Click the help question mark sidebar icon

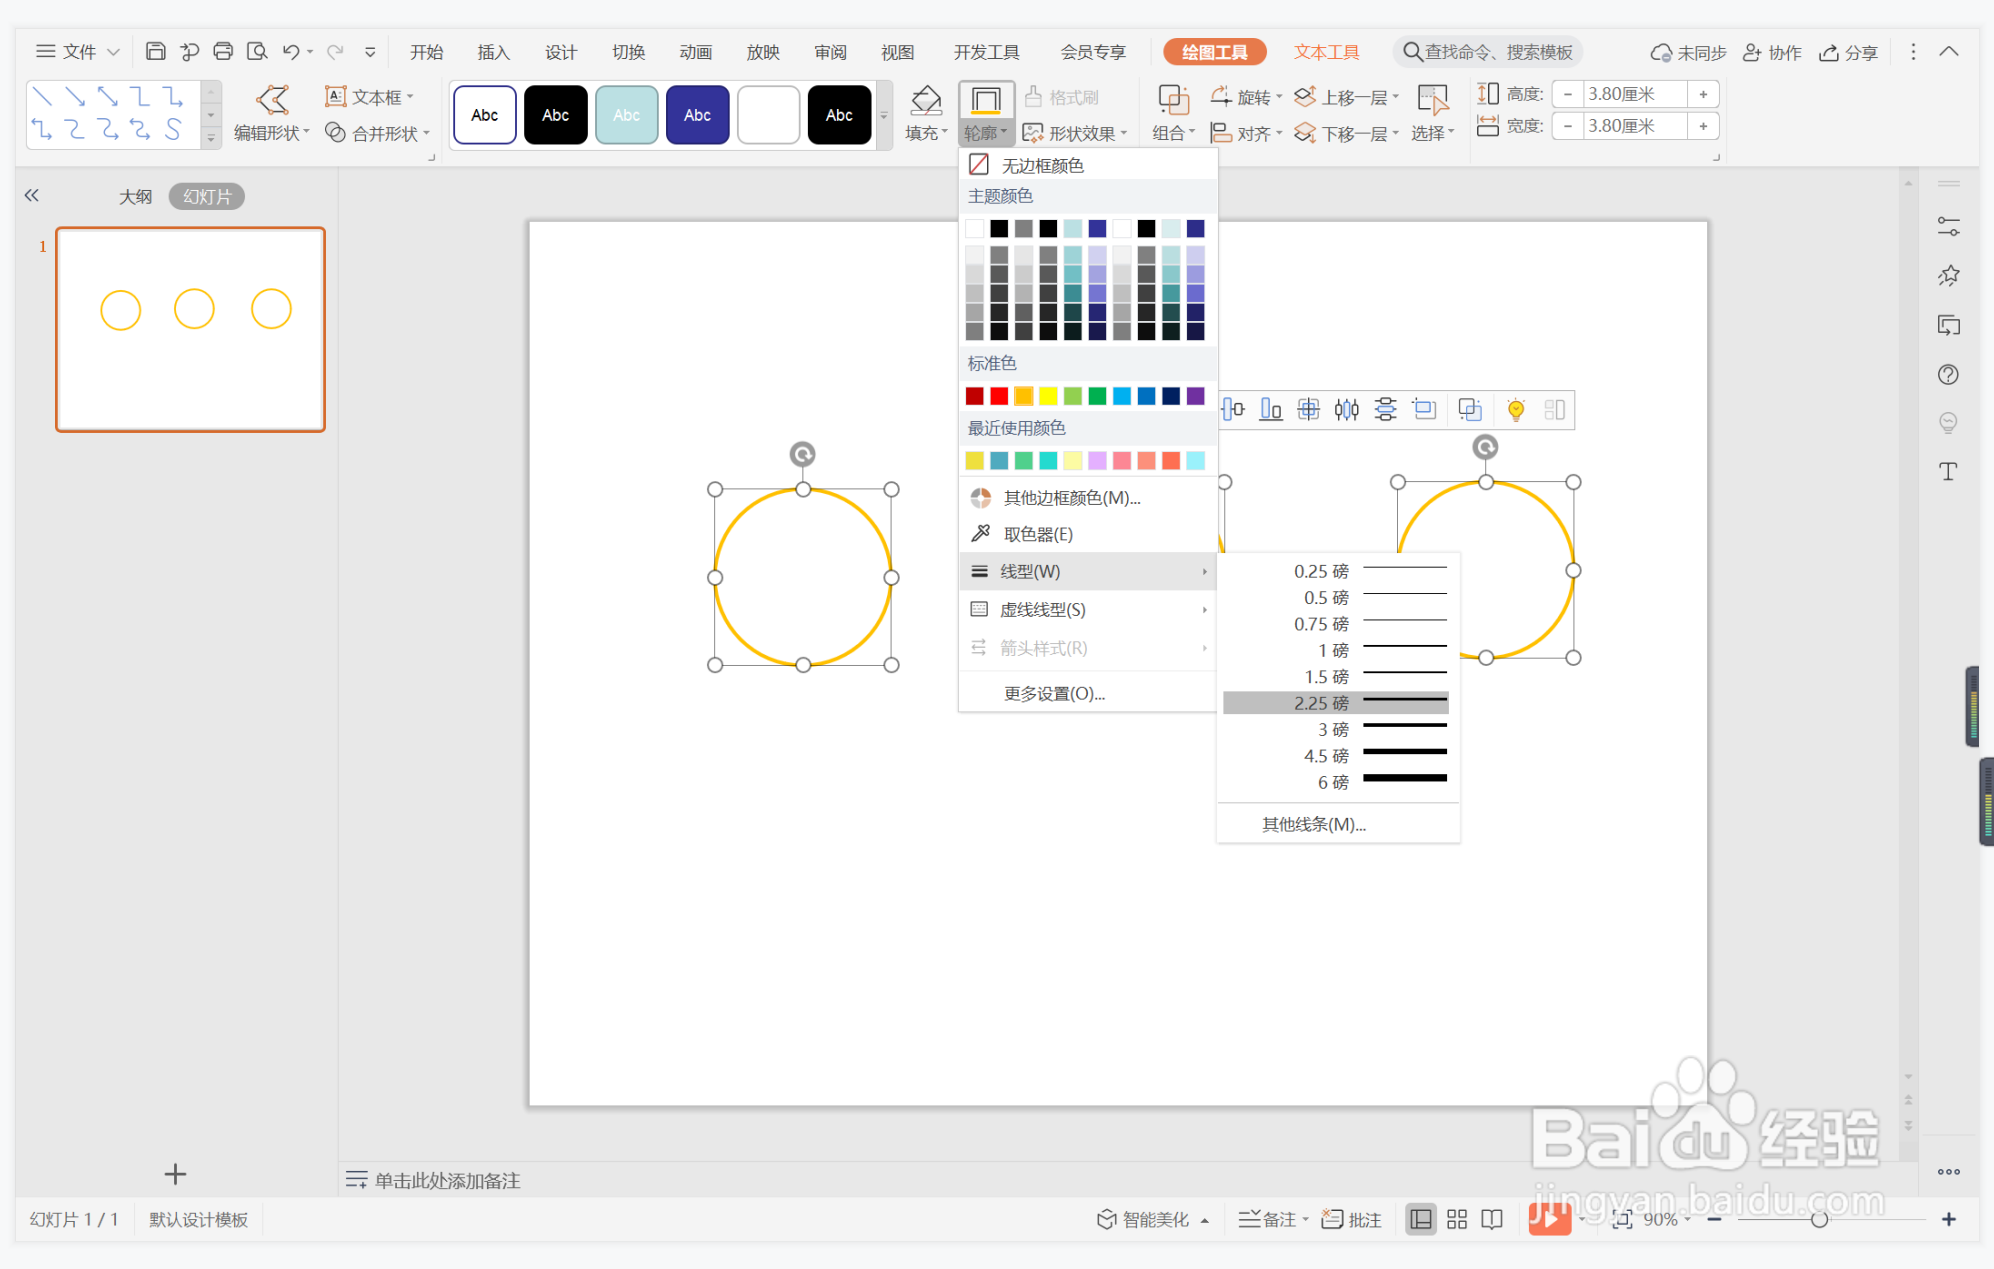pyautogui.click(x=1947, y=374)
